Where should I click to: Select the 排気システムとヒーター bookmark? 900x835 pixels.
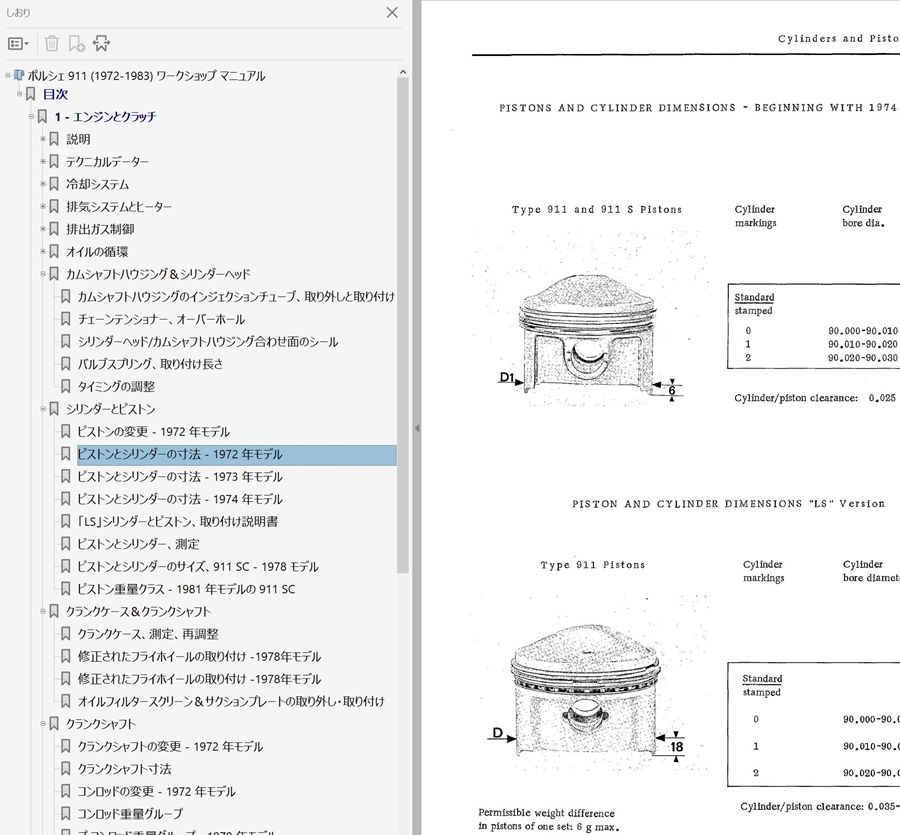(119, 207)
